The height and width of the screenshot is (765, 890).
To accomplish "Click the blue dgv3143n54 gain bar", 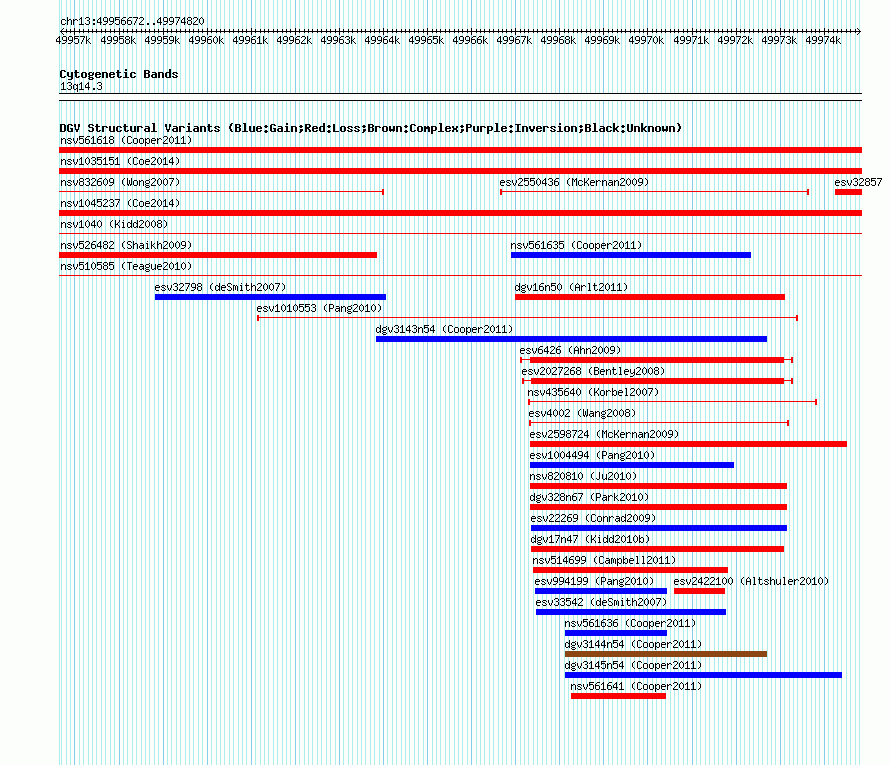I will click(x=571, y=339).
